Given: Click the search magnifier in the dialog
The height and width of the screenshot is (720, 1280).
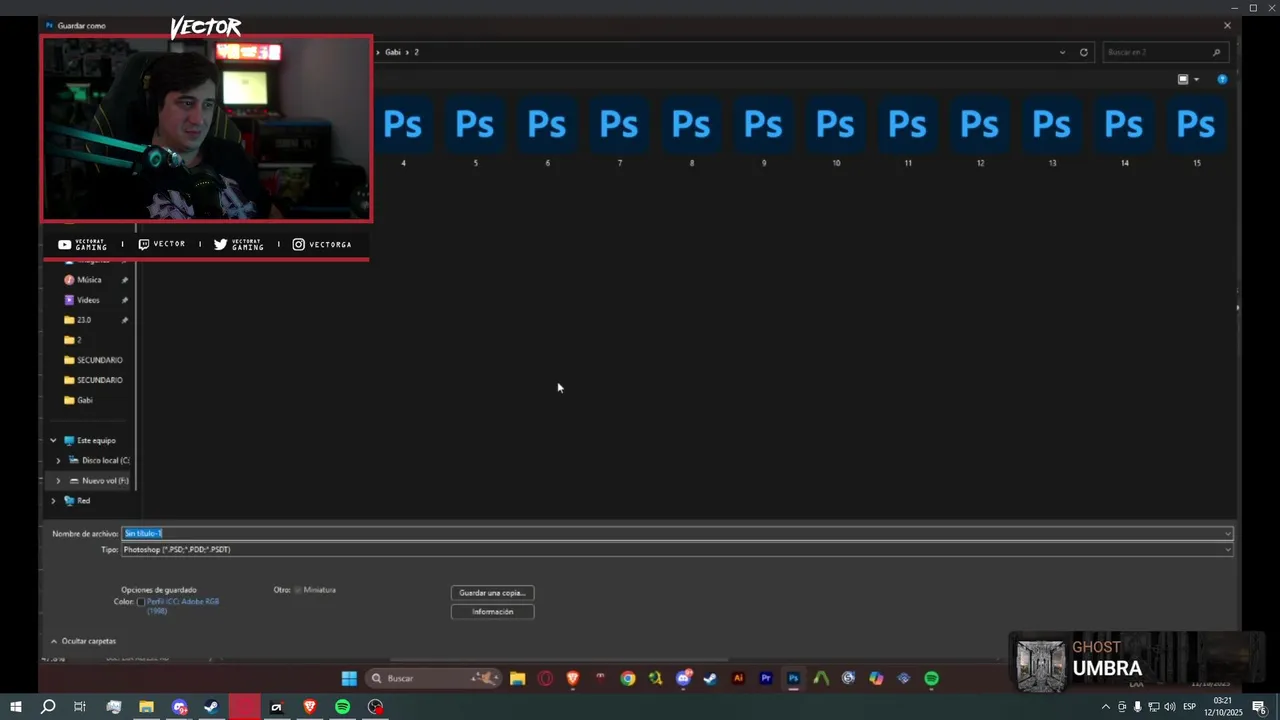Looking at the screenshot, I should tap(1216, 52).
